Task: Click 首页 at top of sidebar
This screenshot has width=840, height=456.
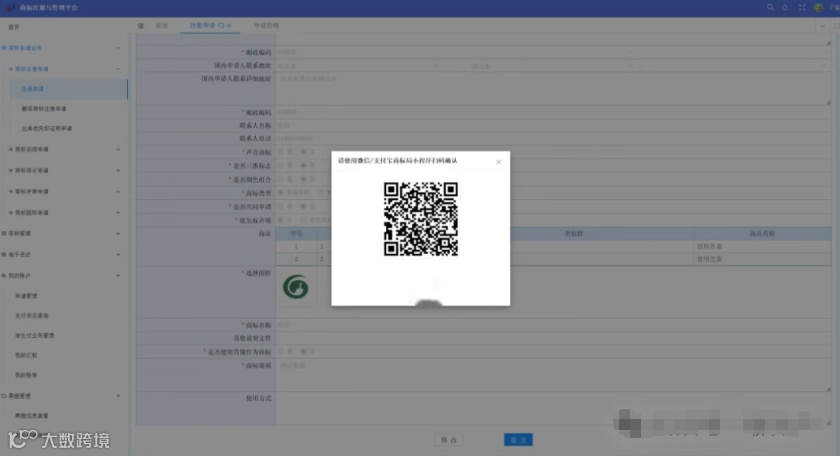Action: coord(14,27)
